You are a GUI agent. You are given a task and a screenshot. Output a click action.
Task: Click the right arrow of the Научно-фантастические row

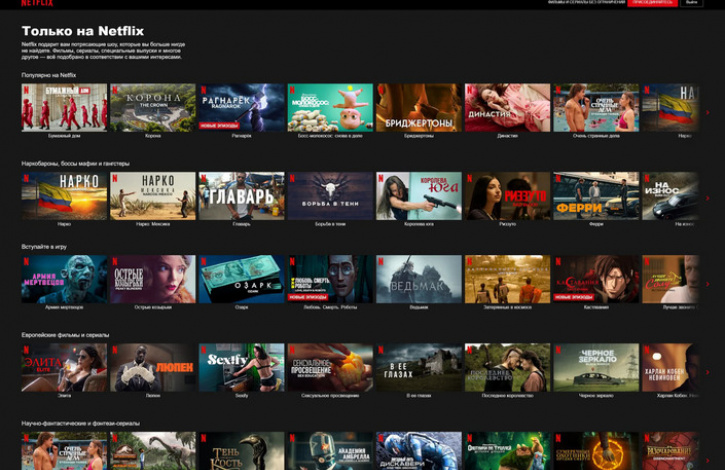[x=707, y=460]
